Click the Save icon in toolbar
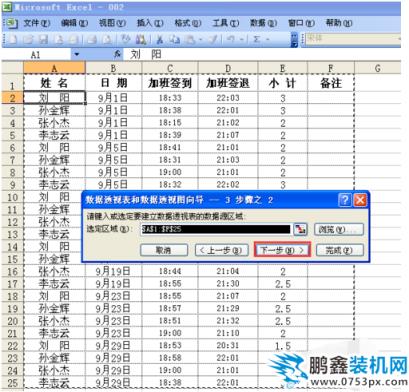The image size is (409, 392). (44, 39)
